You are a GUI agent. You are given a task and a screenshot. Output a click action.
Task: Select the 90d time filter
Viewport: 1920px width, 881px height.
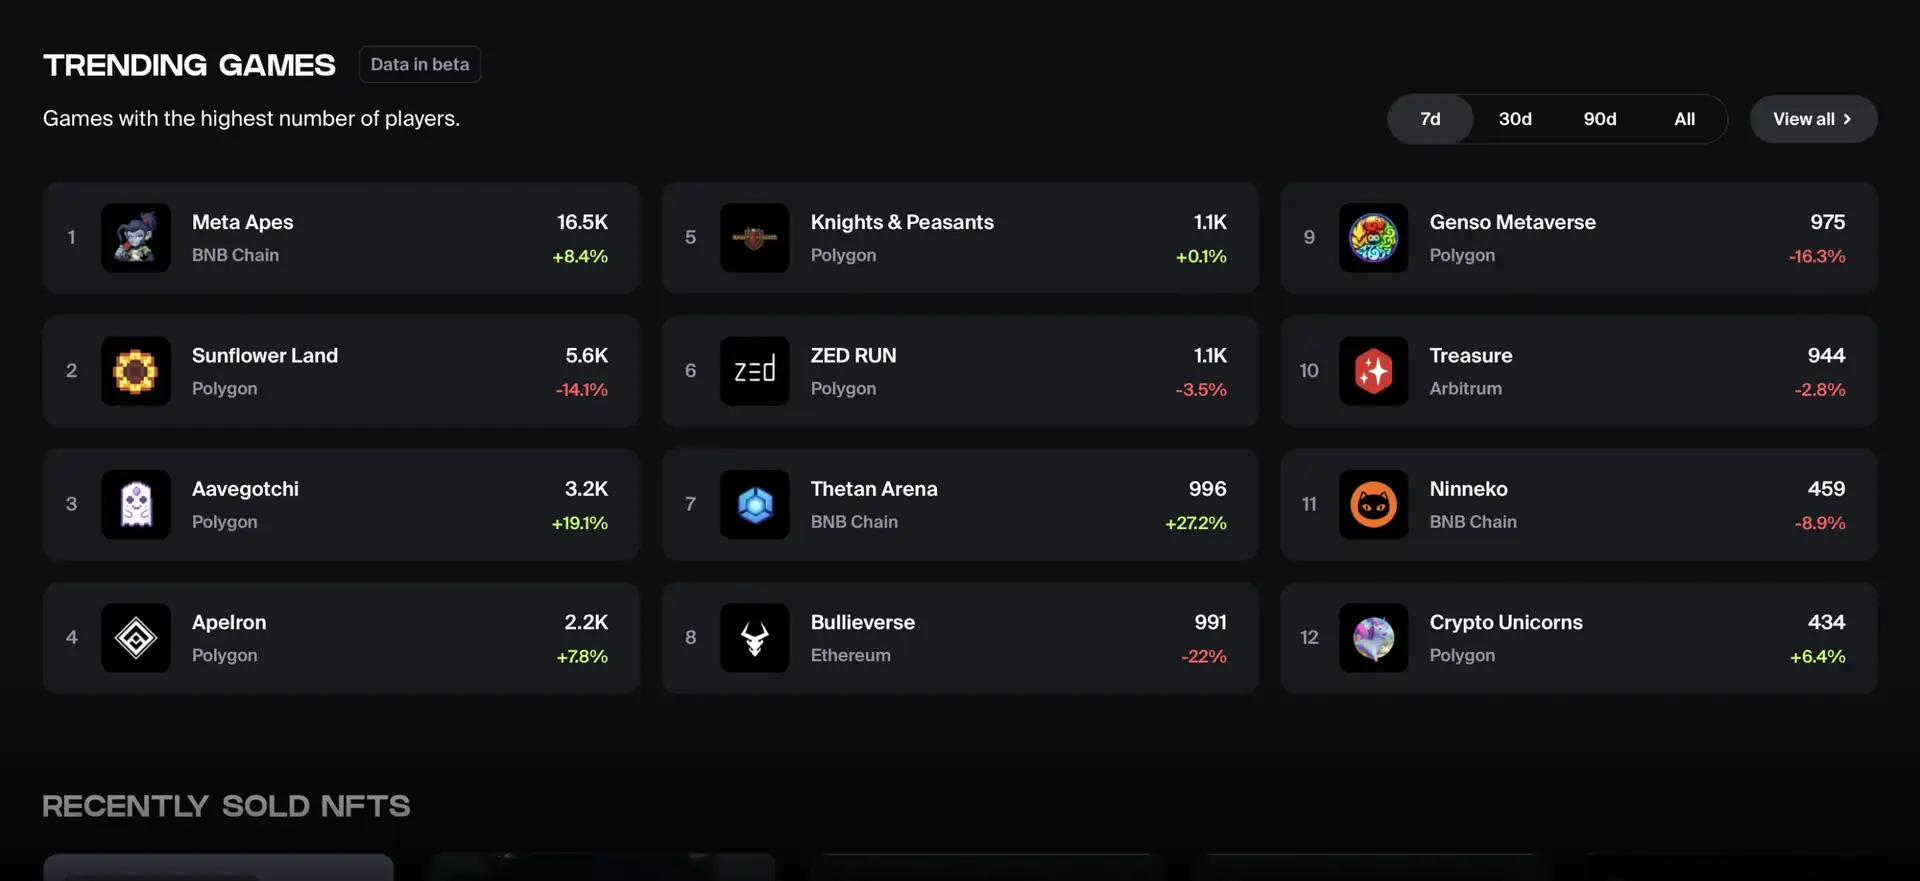[1600, 119]
